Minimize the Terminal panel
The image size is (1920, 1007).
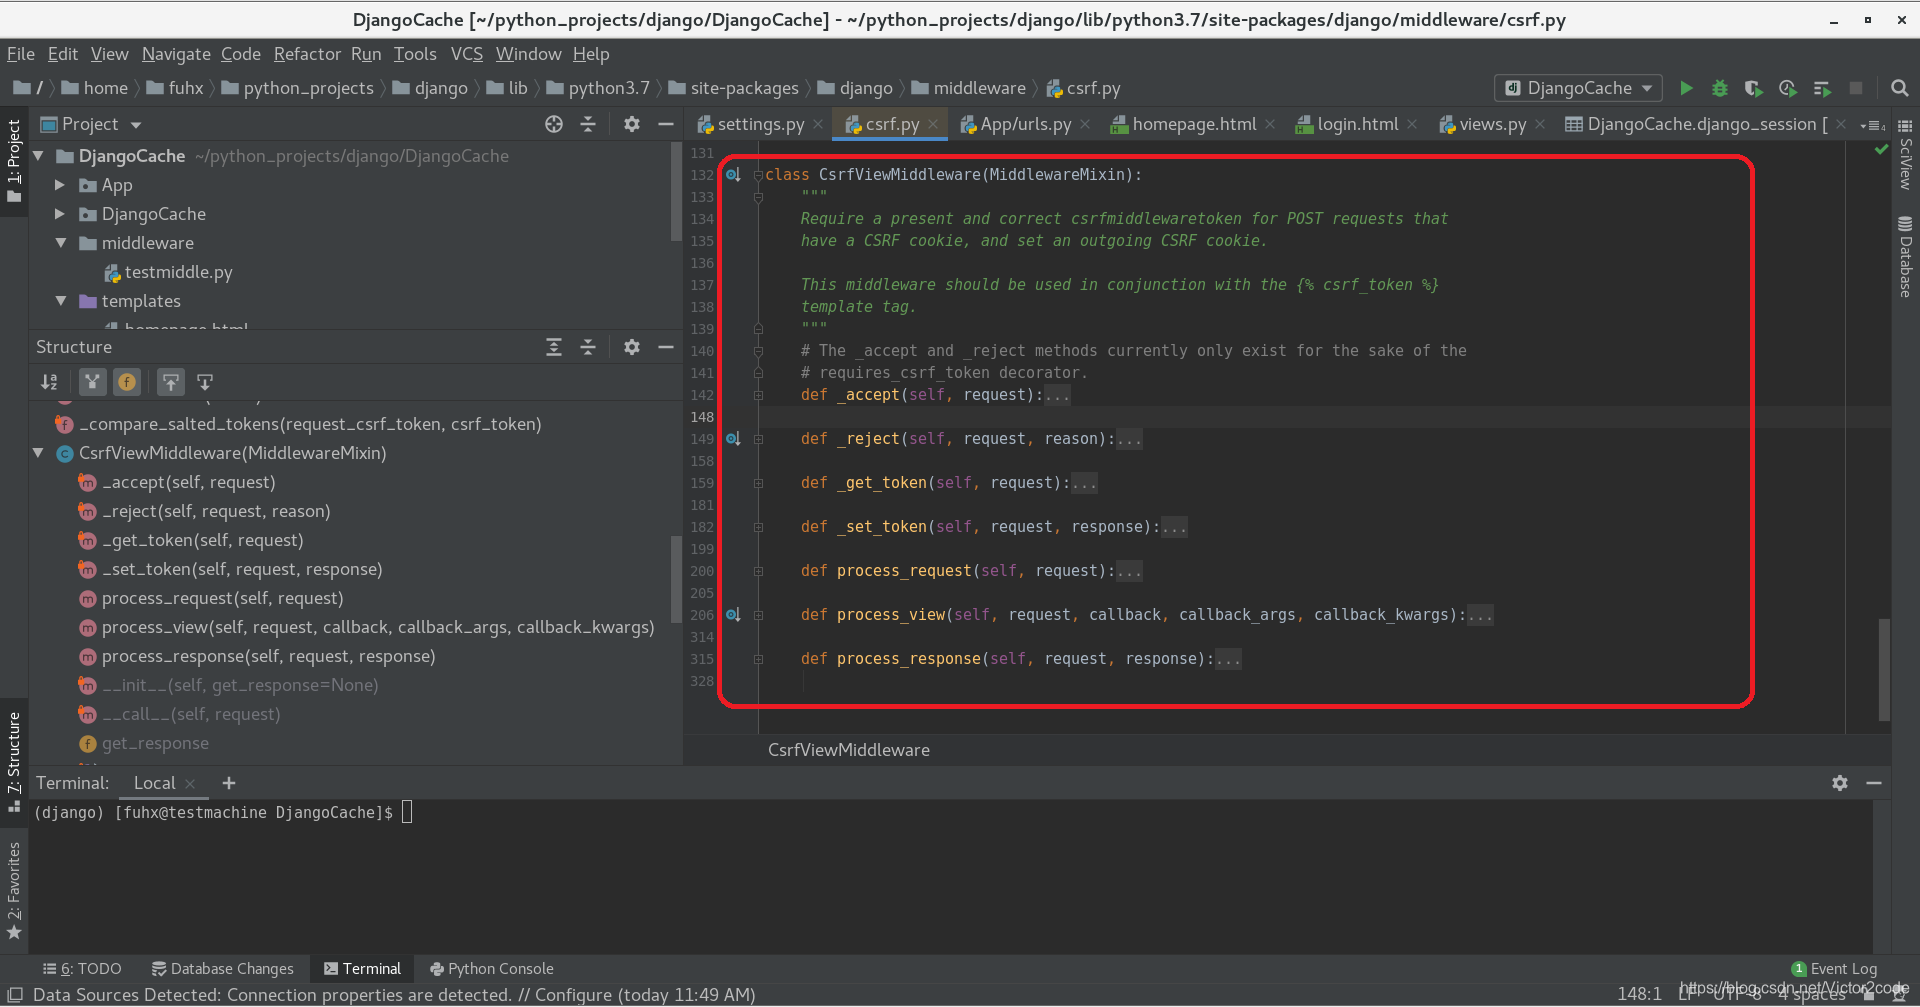click(1874, 783)
